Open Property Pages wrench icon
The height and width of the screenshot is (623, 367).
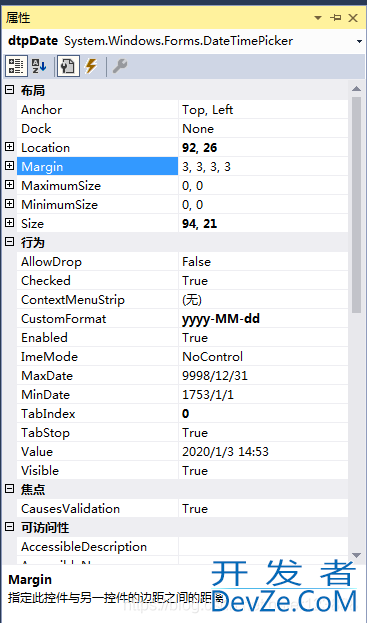point(119,66)
